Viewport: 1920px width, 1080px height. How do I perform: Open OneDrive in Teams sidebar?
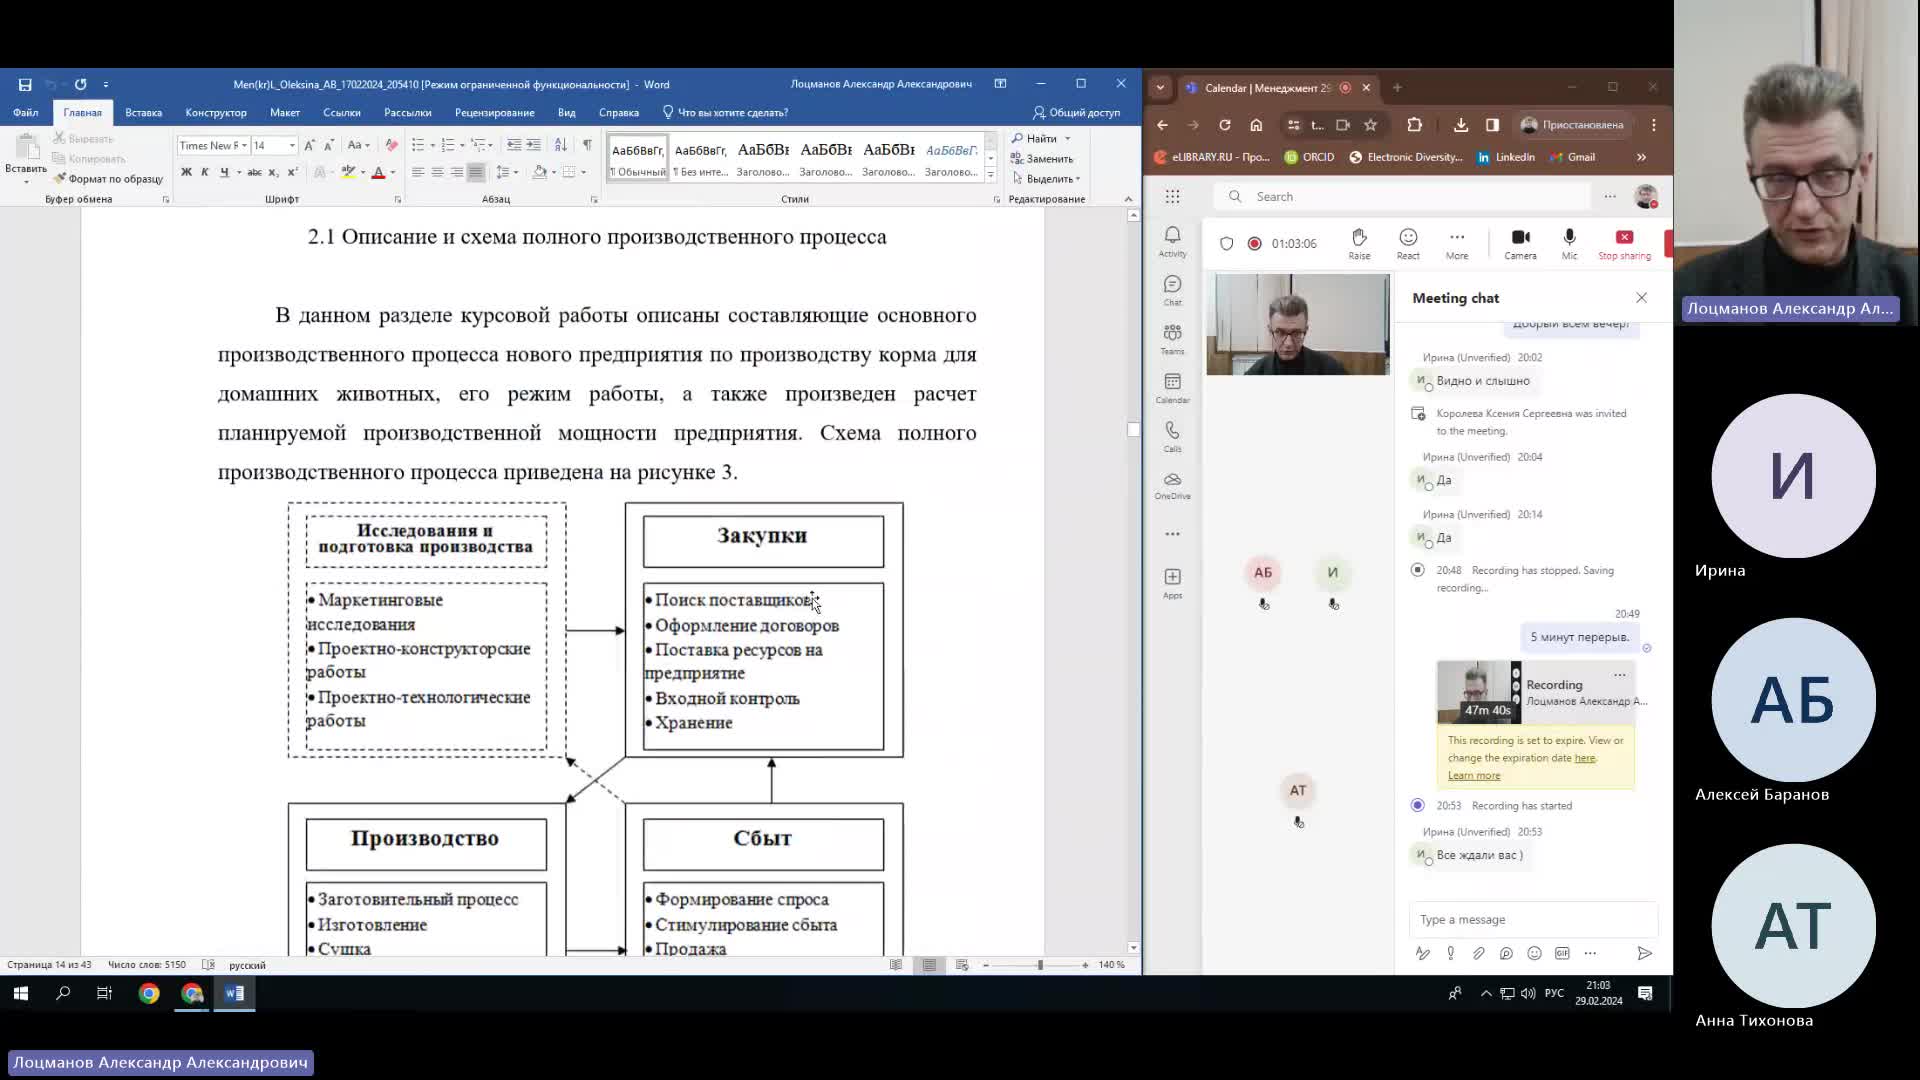(1172, 485)
